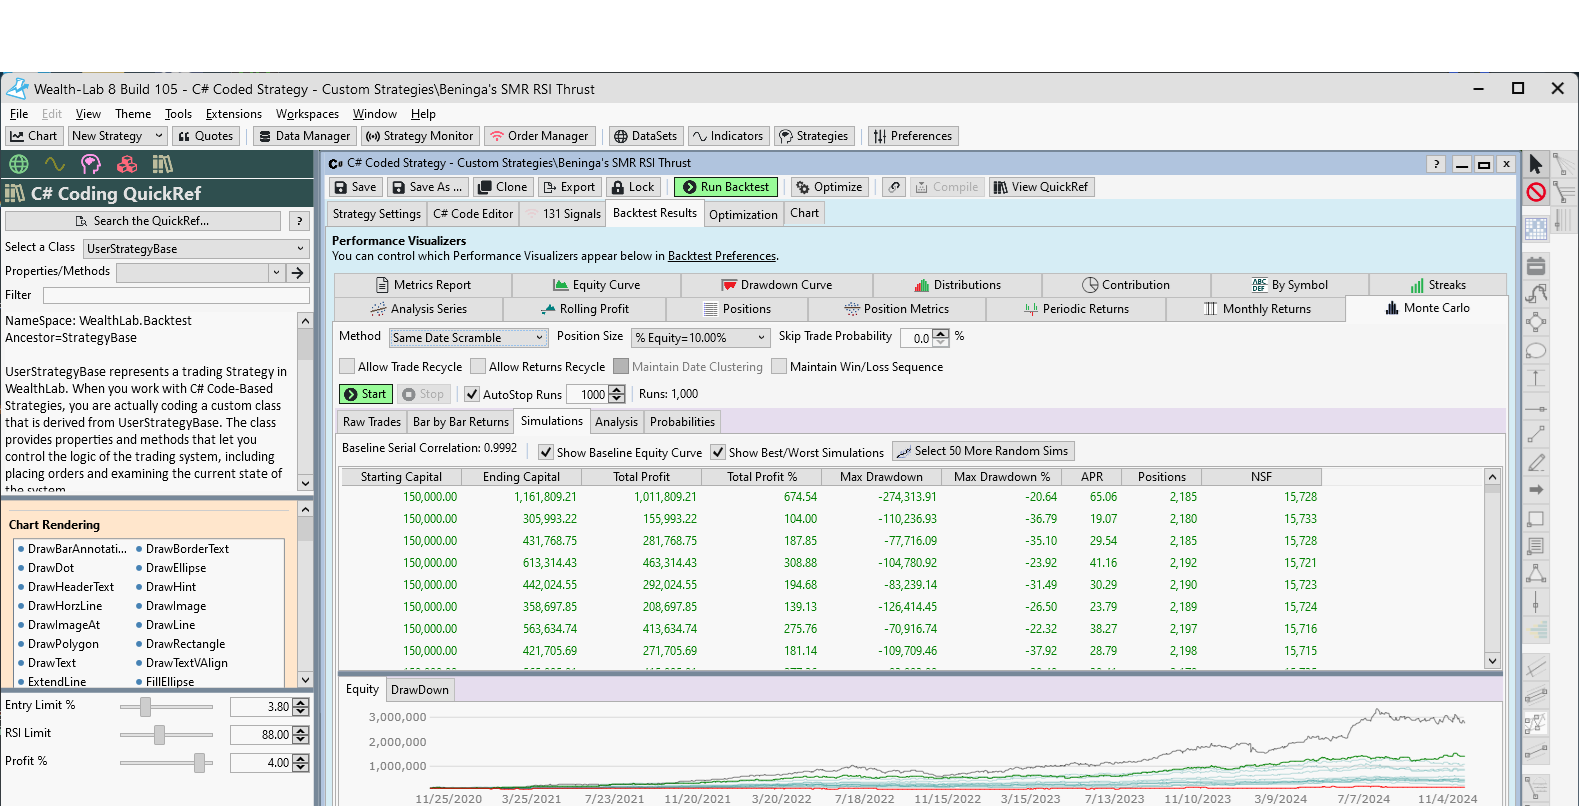Open DataSets from the toolbar
The height and width of the screenshot is (806, 1579).
(645, 136)
